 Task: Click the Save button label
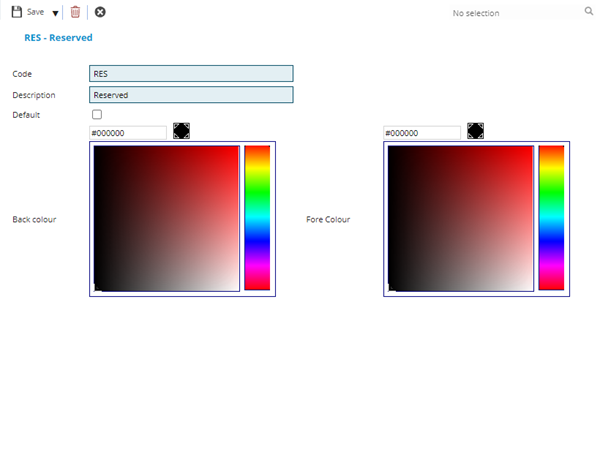36,12
